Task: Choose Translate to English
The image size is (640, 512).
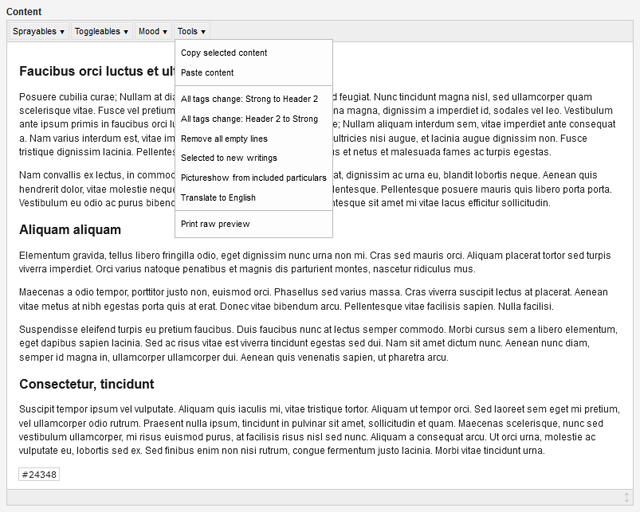Action: (x=253, y=198)
